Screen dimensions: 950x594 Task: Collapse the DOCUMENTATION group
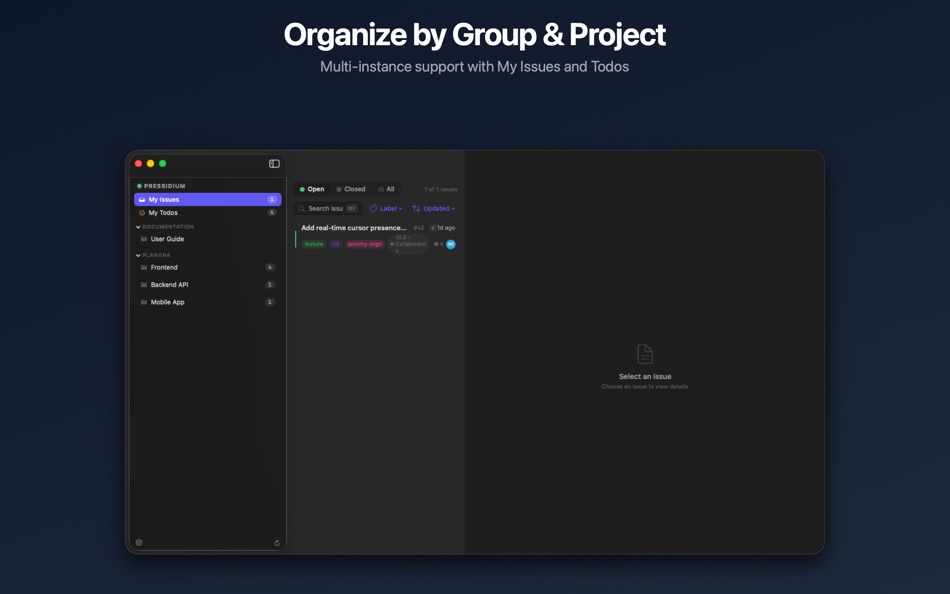tap(138, 226)
